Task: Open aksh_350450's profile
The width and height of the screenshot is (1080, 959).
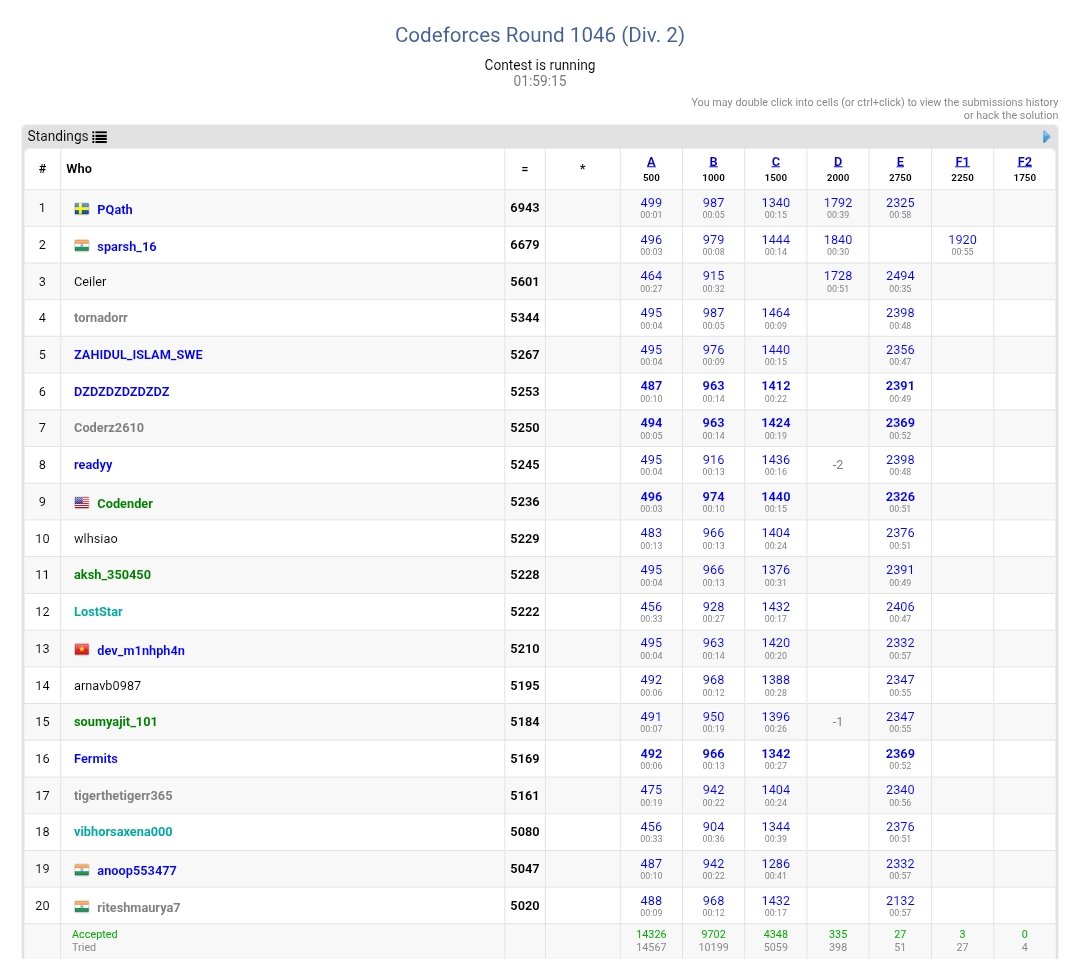Action: point(112,575)
